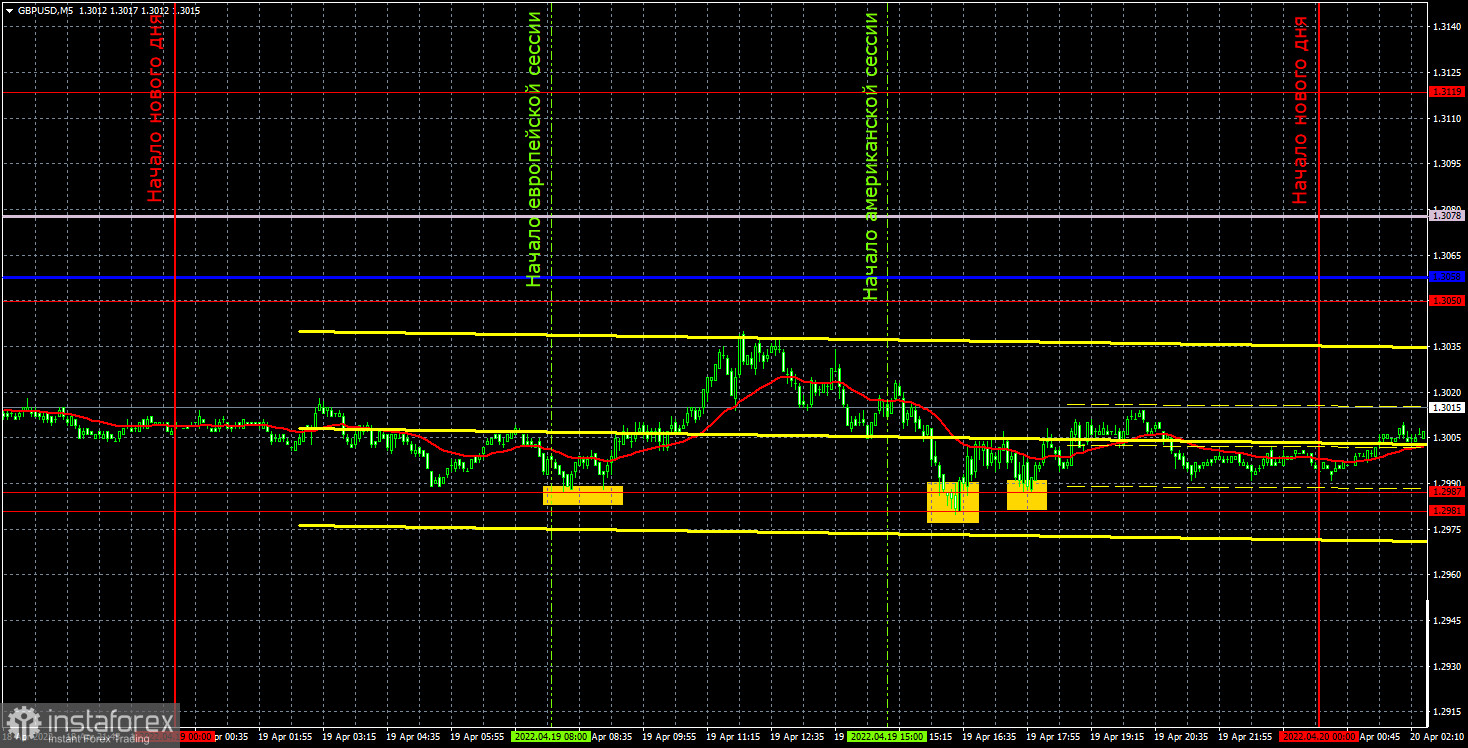Select the yellow signal rectangle near 08:35
The width and height of the screenshot is (1468, 748).
pos(583,495)
